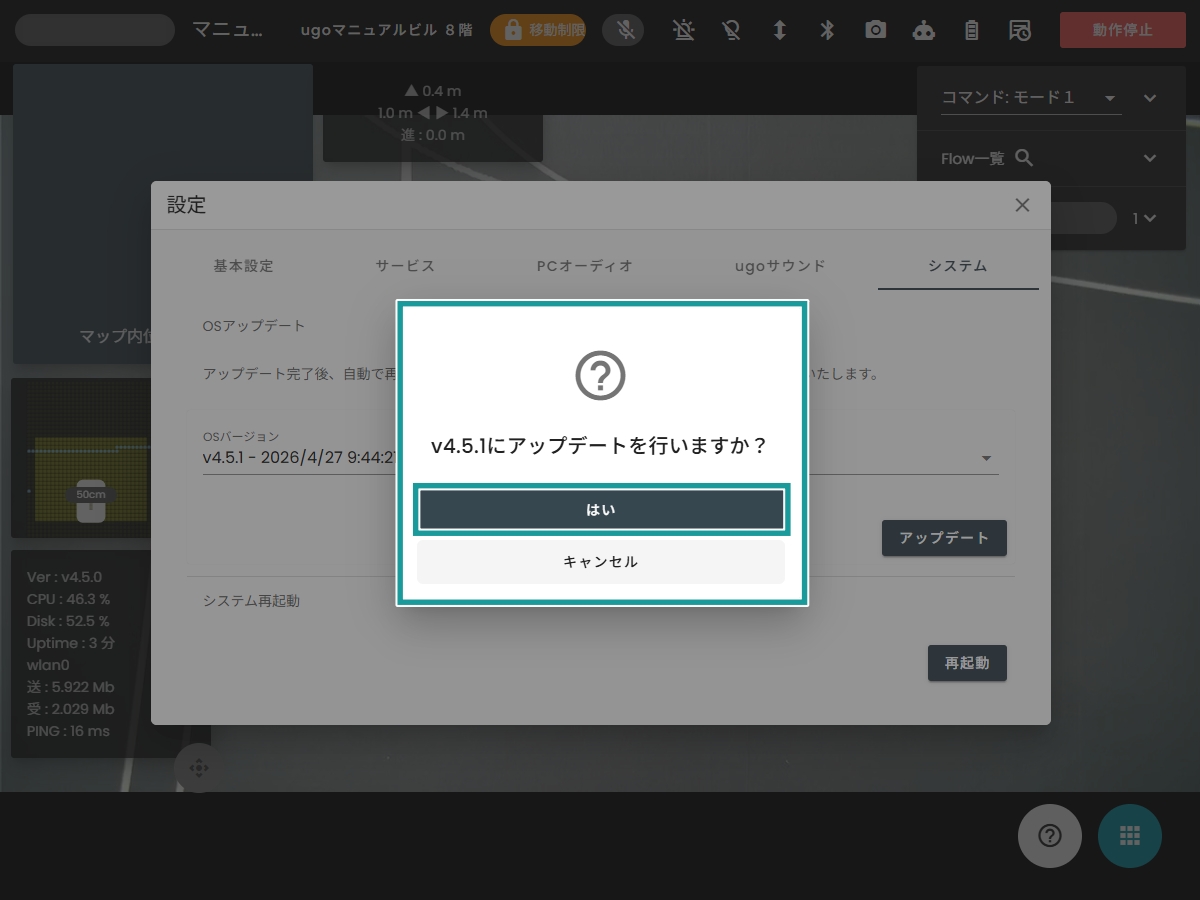Image resolution: width=1200 pixels, height=900 pixels.
Task: Click the battery status icon
Action: (971, 30)
